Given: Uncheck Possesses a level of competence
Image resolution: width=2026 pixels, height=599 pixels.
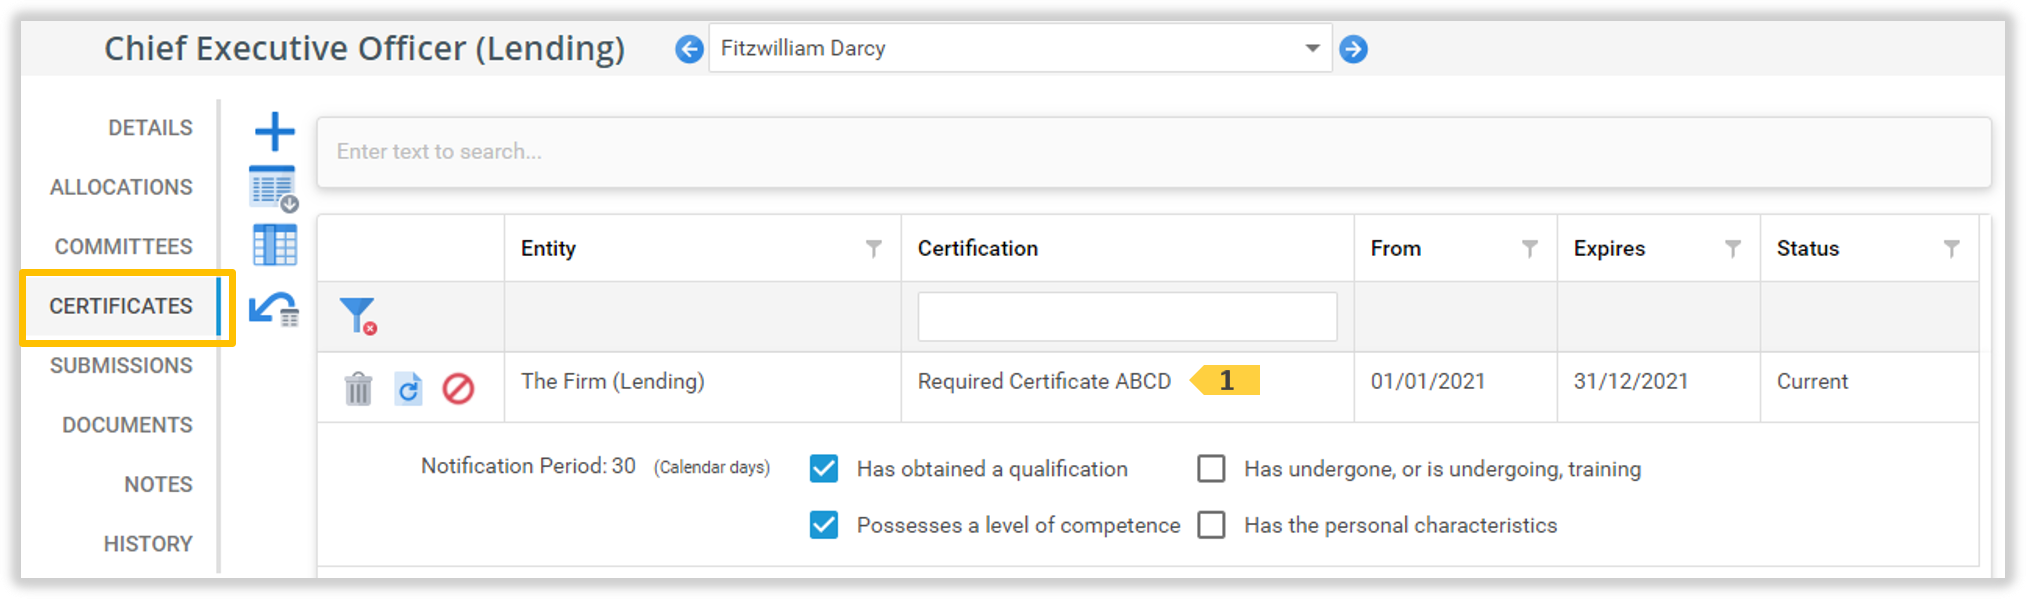Looking at the screenshot, I should click(x=824, y=525).
